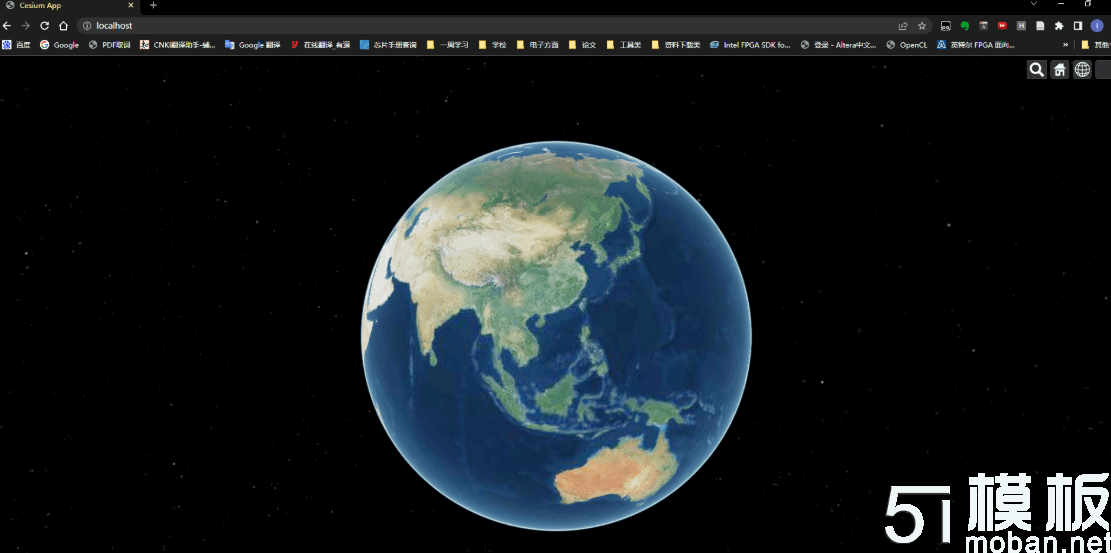Open the PDF bookmark with globe icon
The image size is (1111, 553).
[x=110, y=45]
